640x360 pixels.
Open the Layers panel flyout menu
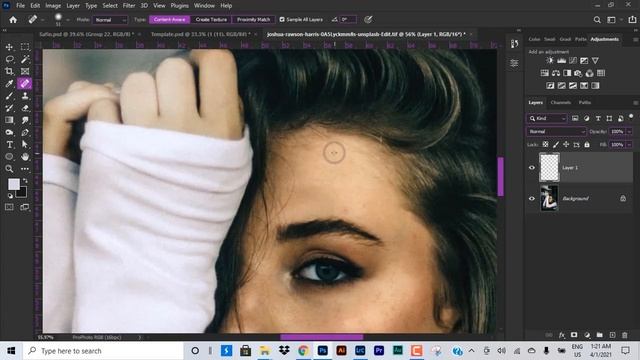(635, 103)
